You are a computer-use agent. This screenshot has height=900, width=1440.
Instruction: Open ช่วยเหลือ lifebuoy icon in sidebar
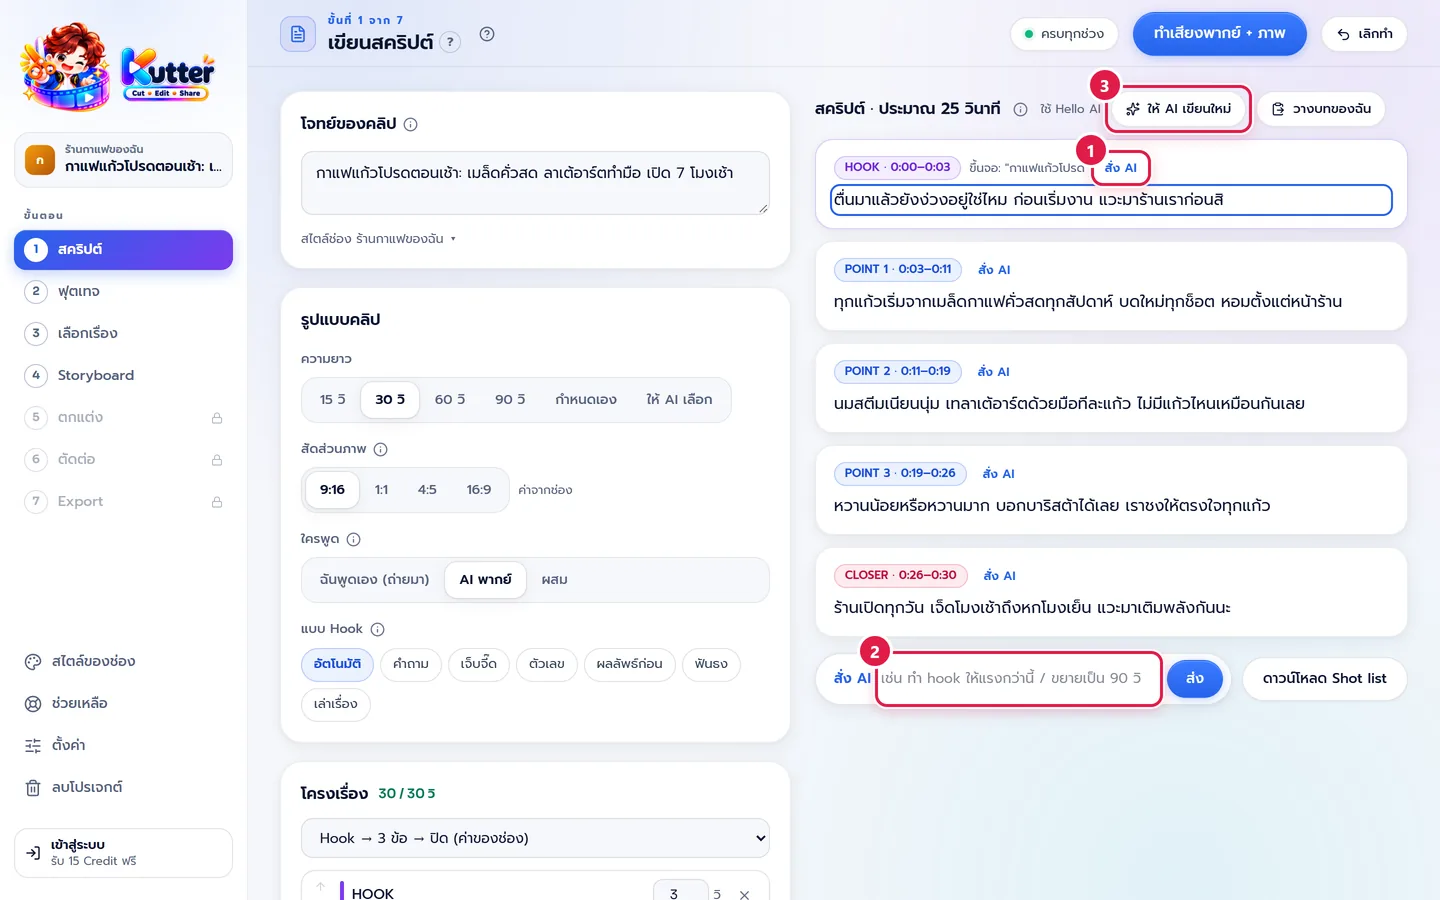coord(33,704)
